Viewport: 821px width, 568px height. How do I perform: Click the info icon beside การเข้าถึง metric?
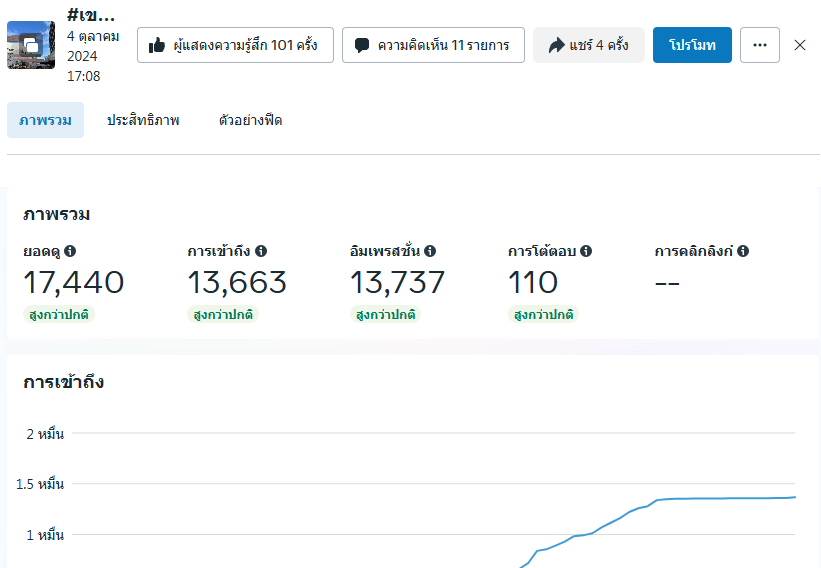(x=260, y=252)
